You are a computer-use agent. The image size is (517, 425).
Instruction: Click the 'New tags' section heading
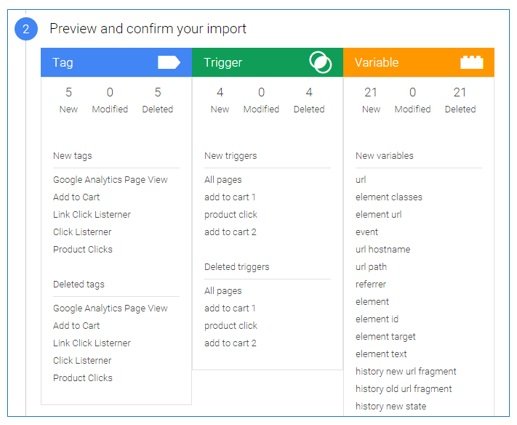point(72,156)
